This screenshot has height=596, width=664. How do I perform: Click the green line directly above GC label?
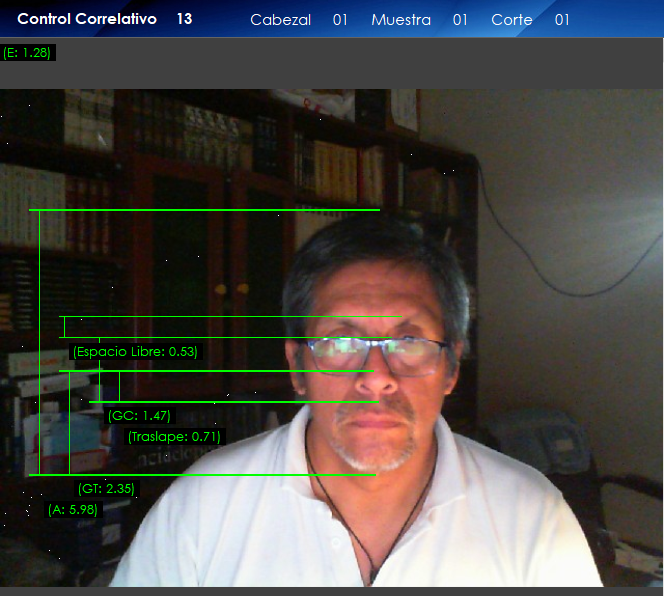[x=233, y=402]
